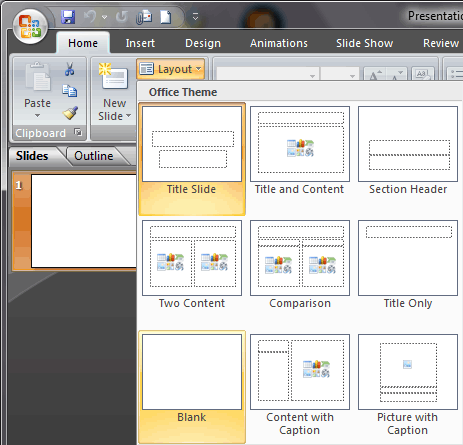The height and width of the screenshot is (445, 463).
Task: Save the presentation using floppy icon
Action: 68,16
